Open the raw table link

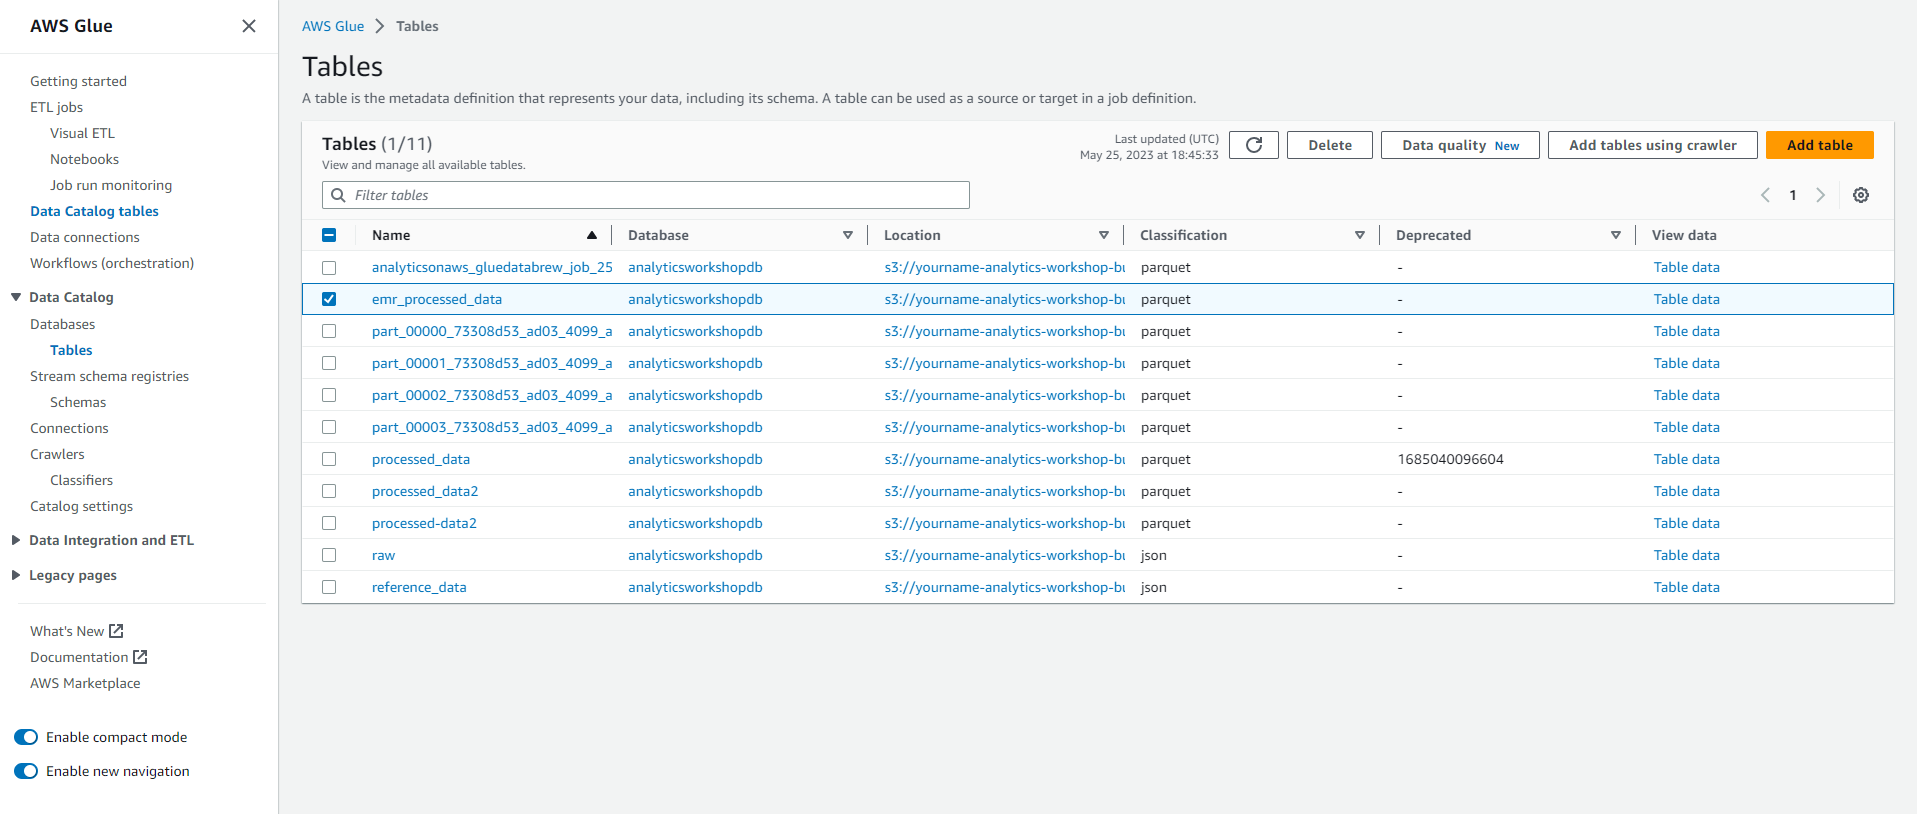[x=383, y=555]
